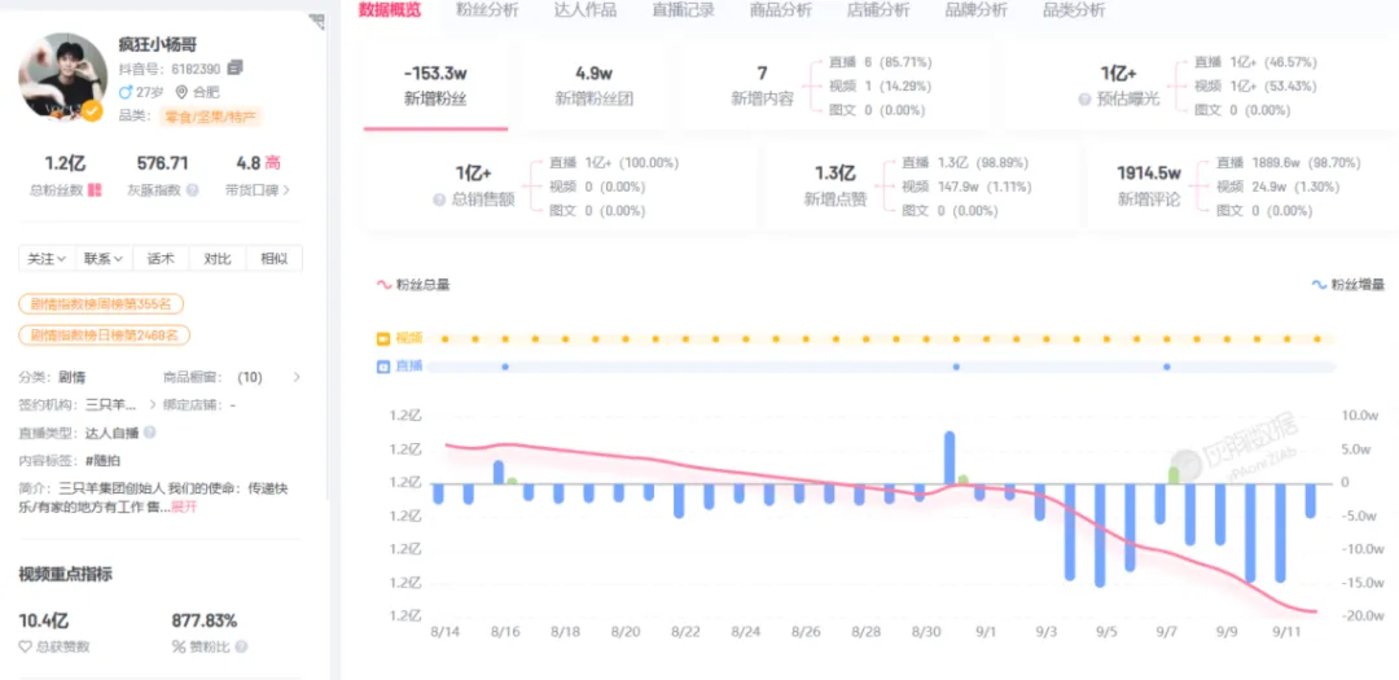Click the 合肥 location icon
Image resolution: width=1399 pixels, height=680 pixels.
coord(182,91)
